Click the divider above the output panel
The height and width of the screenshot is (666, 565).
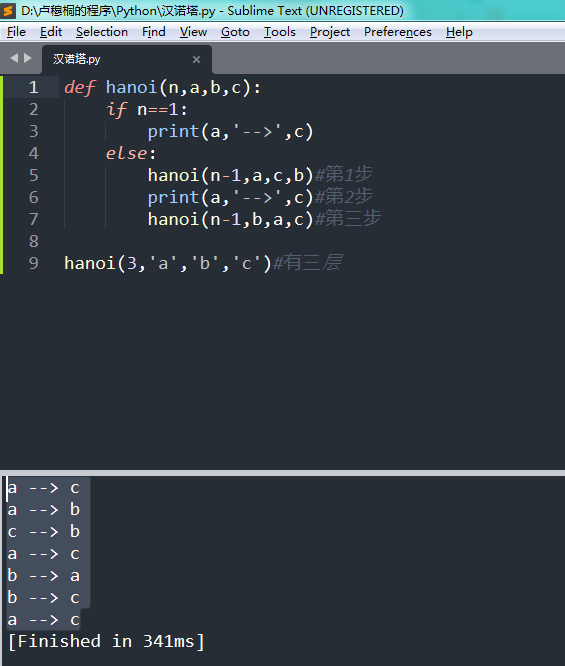[282, 472]
